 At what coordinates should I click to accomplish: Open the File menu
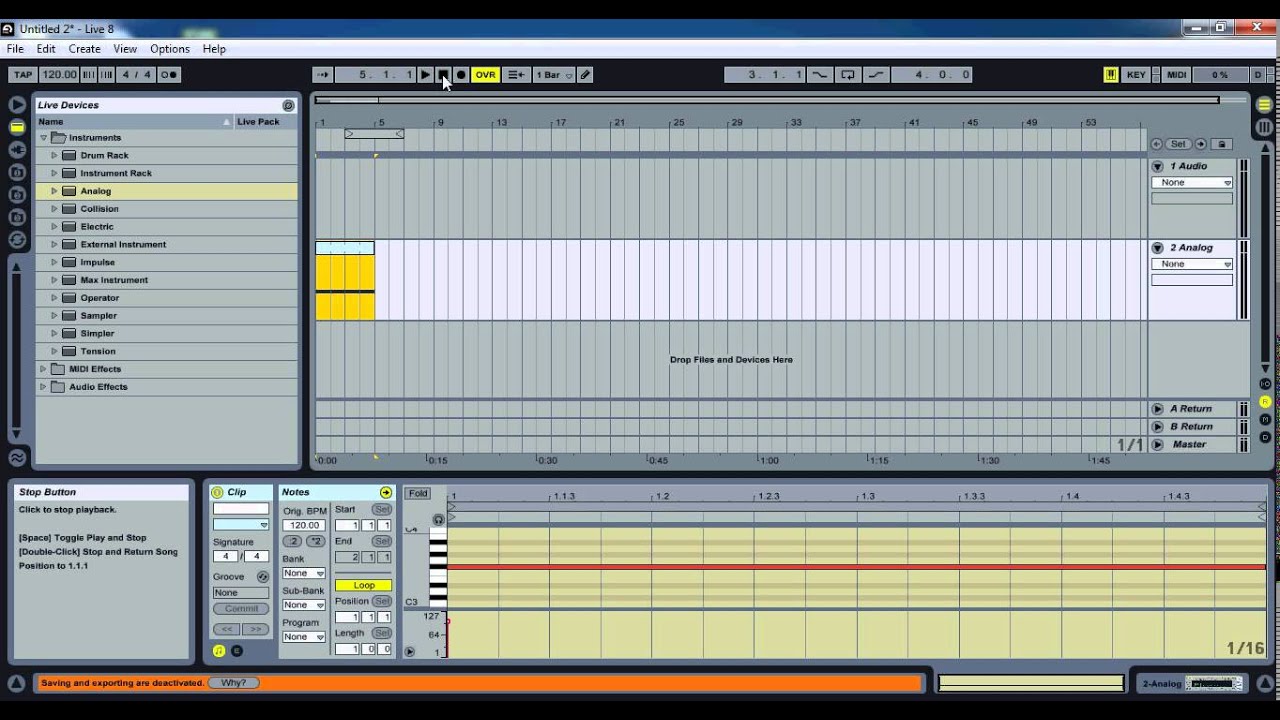(15, 48)
